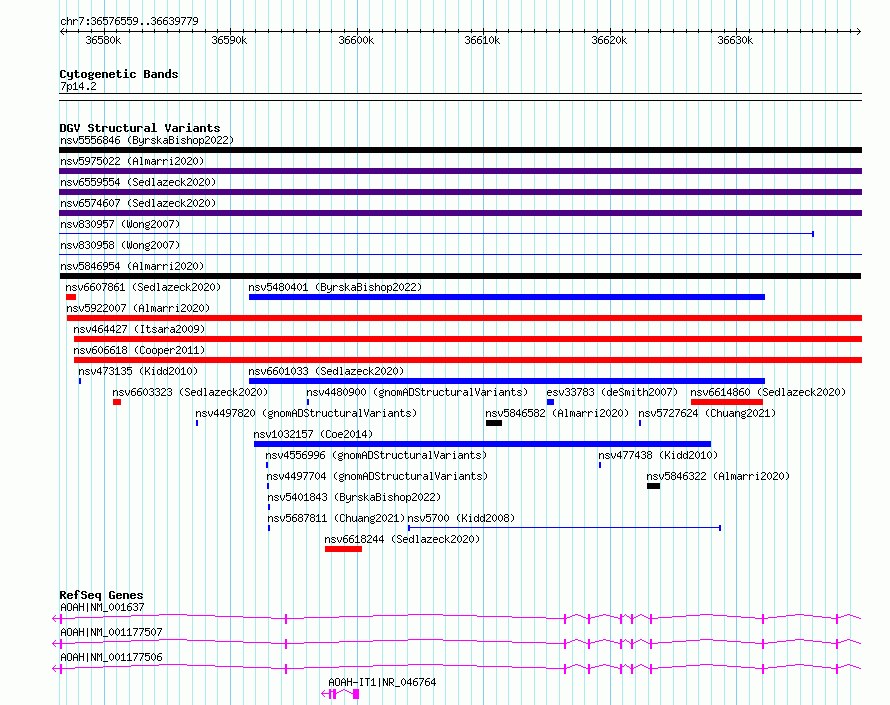The width and height of the screenshot is (890, 705).
Task: Click the nsv6559554 (Sedlazeck2020) variant label
Action: [138, 182]
